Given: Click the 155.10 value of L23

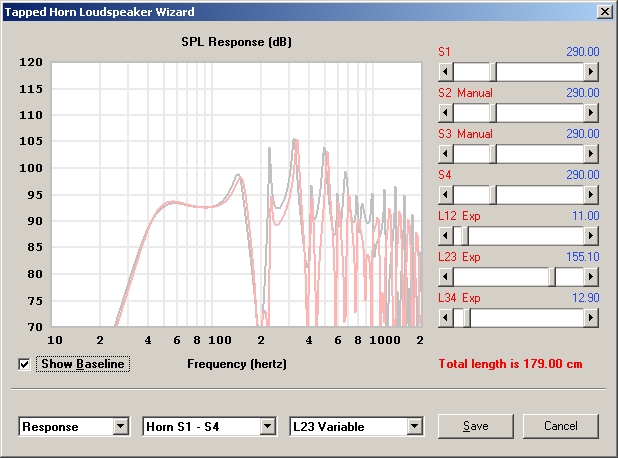Looking at the screenshot, I should (583, 257).
